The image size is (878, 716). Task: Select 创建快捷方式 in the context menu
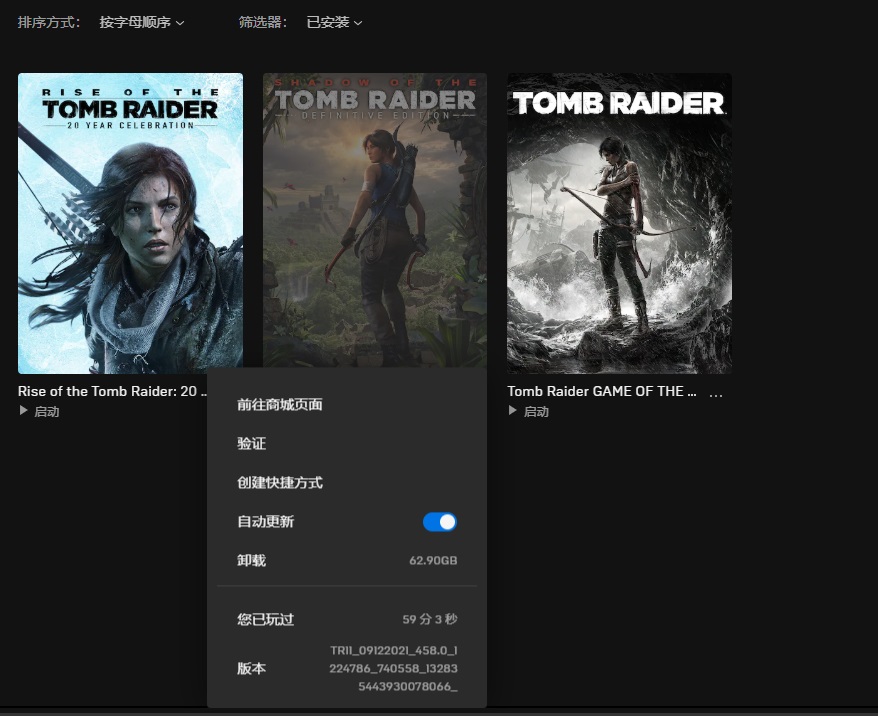tap(279, 483)
